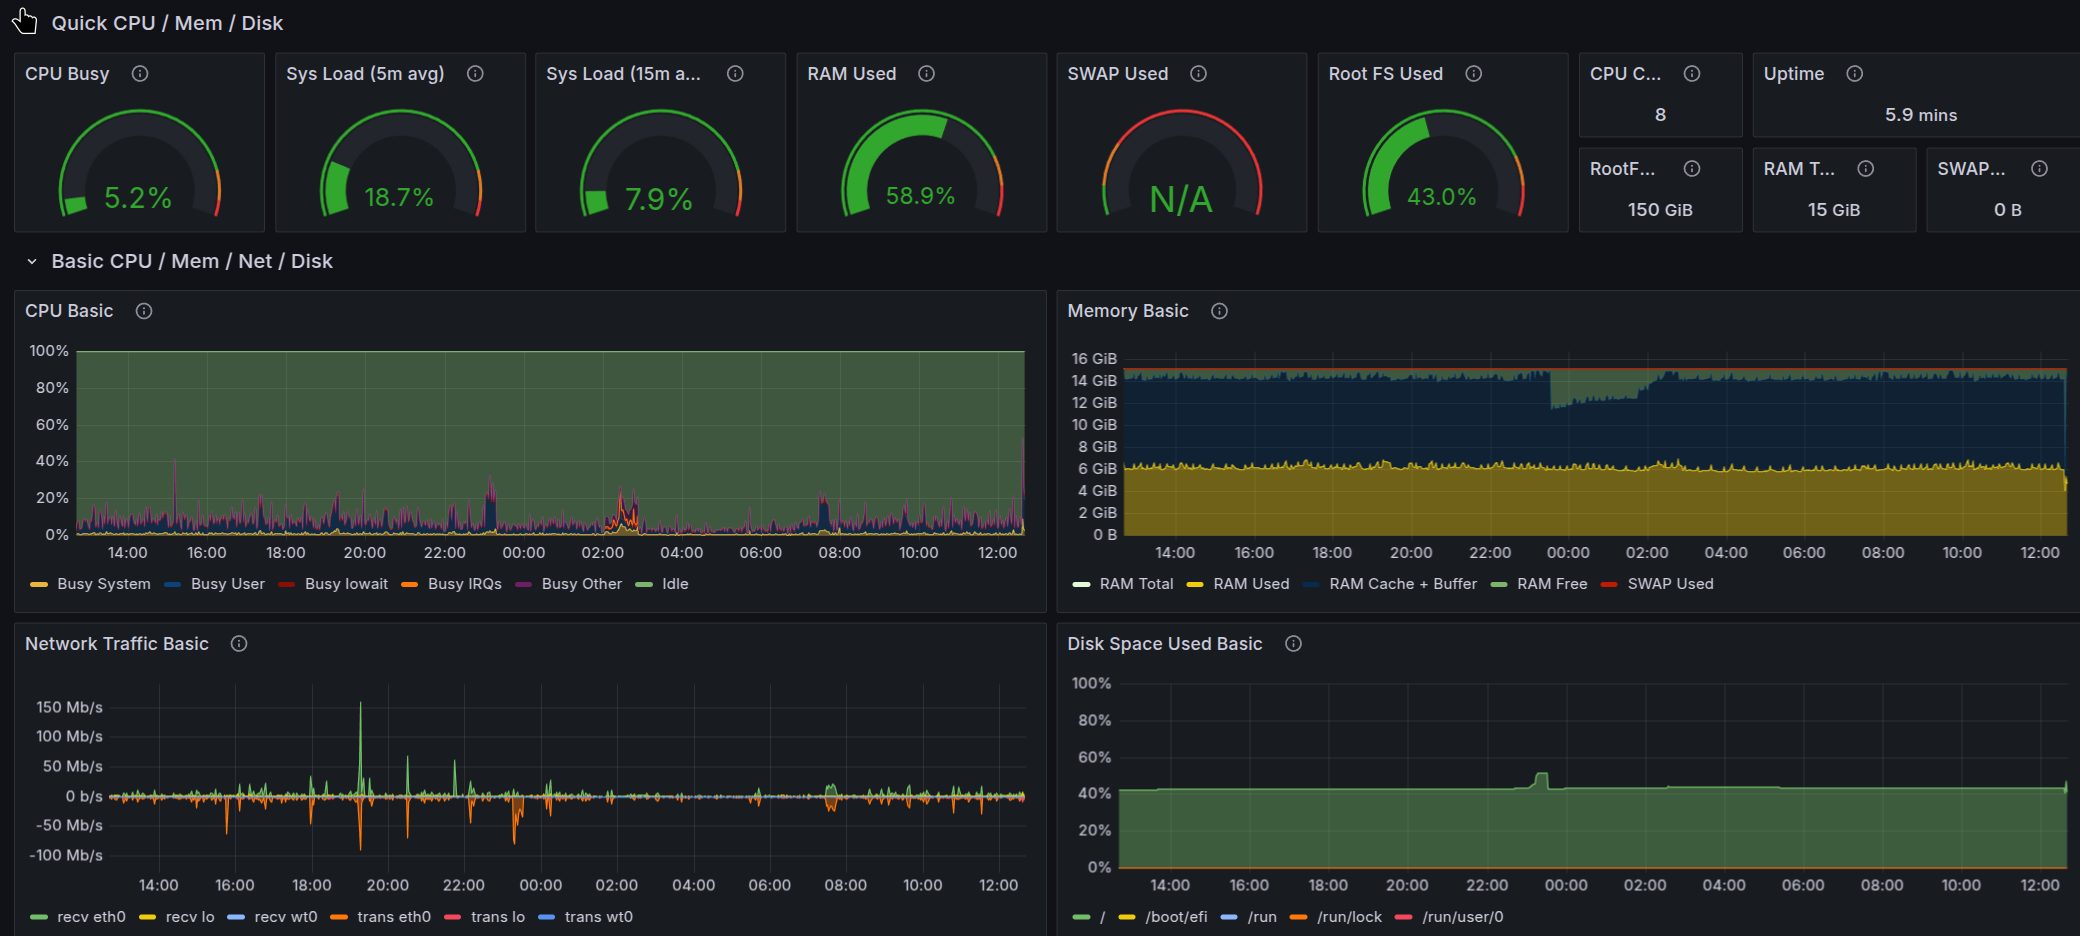The width and height of the screenshot is (2080, 936).
Task: Click the info icon next to Memory Basic
Action: coord(1219,311)
